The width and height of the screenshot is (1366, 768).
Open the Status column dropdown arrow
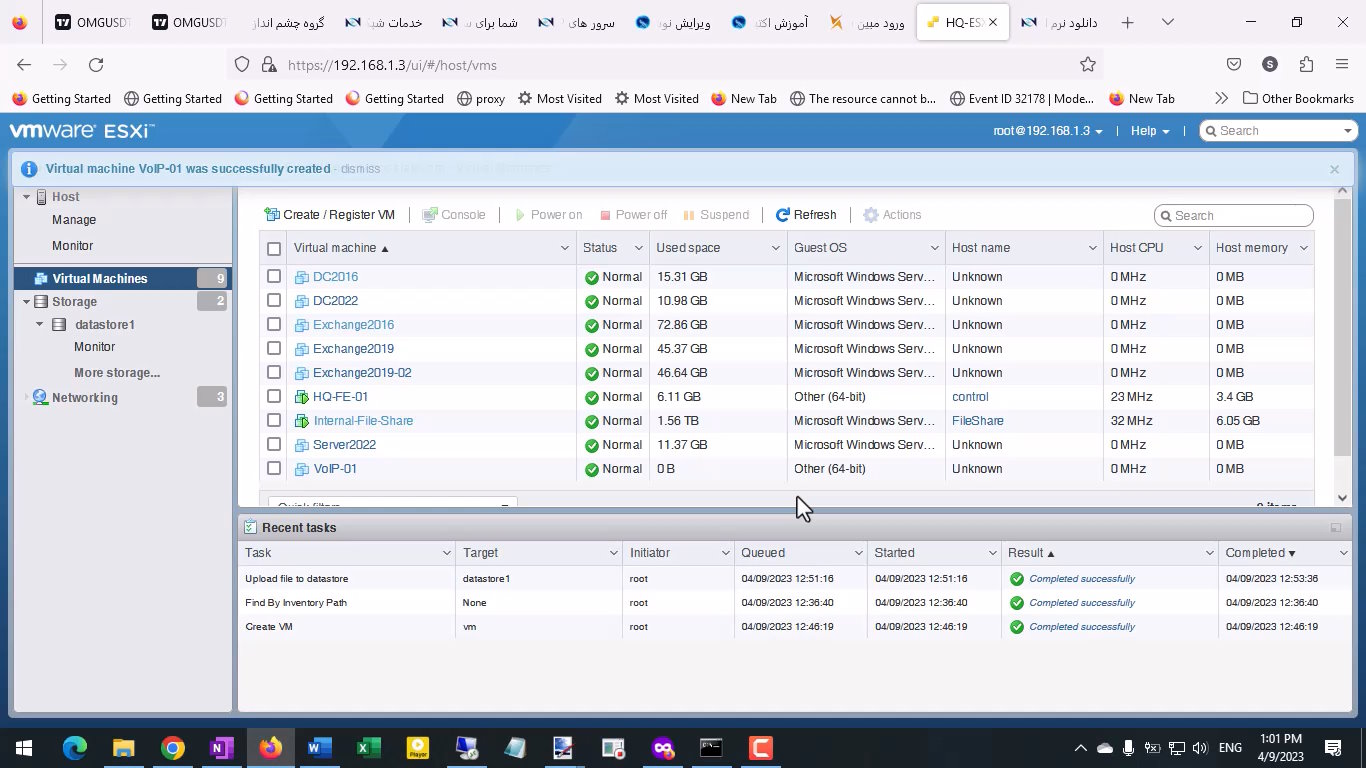point(638,249)
